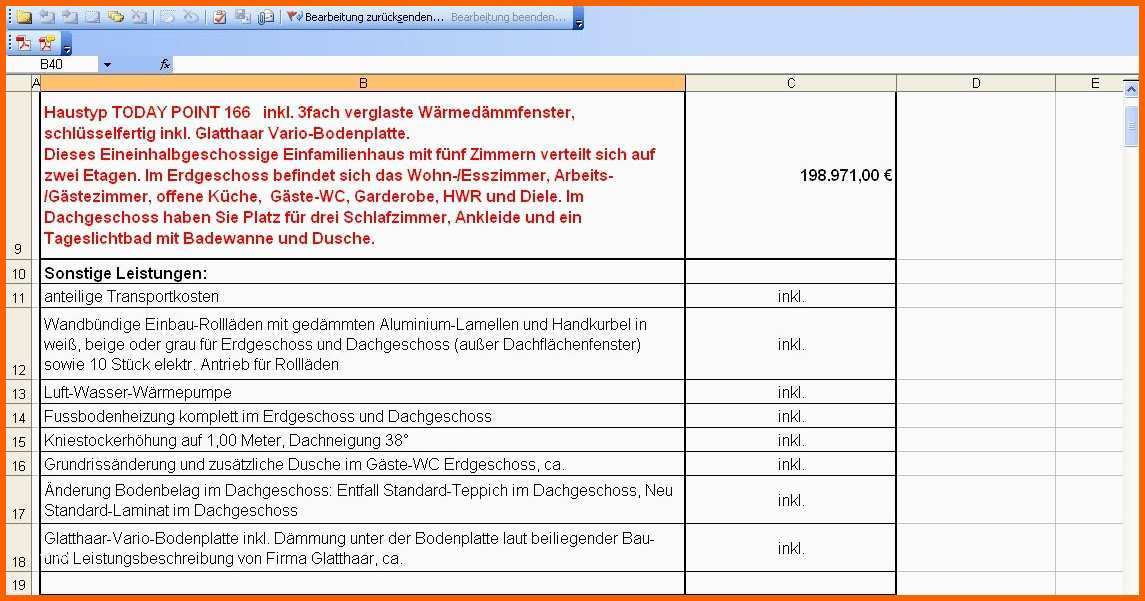Click Bearbeitung beenden button
Screen dimensions: 1145x601
click(x=508, y=17)
